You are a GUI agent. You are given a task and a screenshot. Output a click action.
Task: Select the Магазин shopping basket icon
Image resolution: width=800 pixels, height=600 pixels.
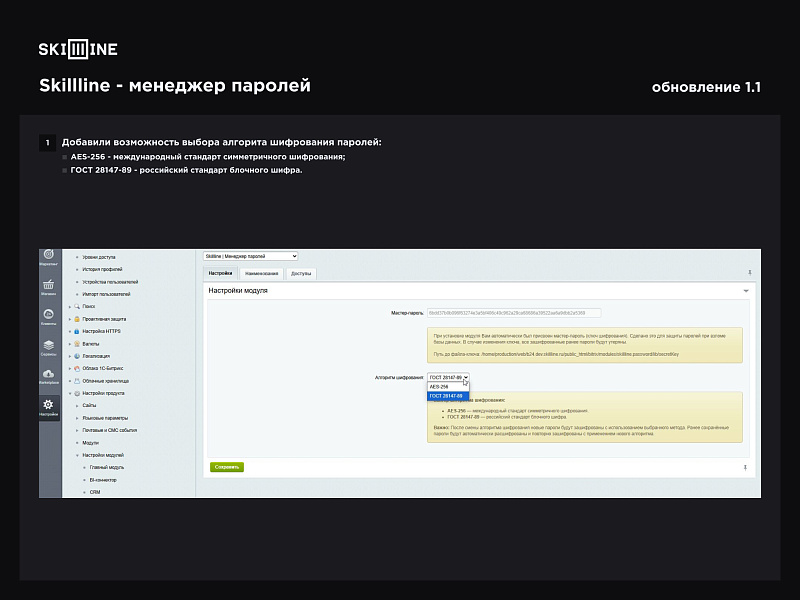[48, 284]
